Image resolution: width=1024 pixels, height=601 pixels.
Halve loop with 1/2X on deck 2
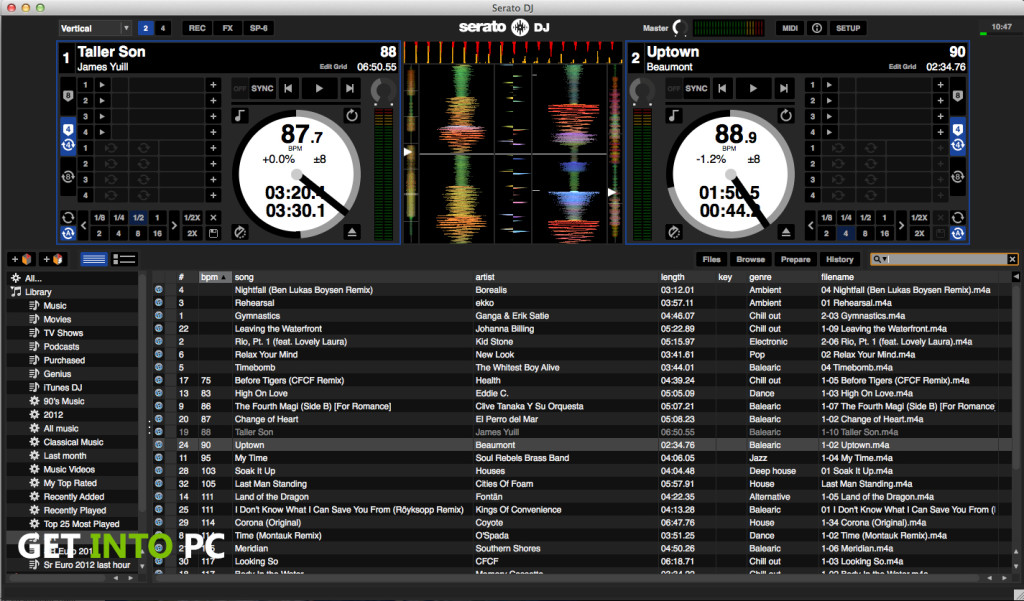[x=919, y=218]
